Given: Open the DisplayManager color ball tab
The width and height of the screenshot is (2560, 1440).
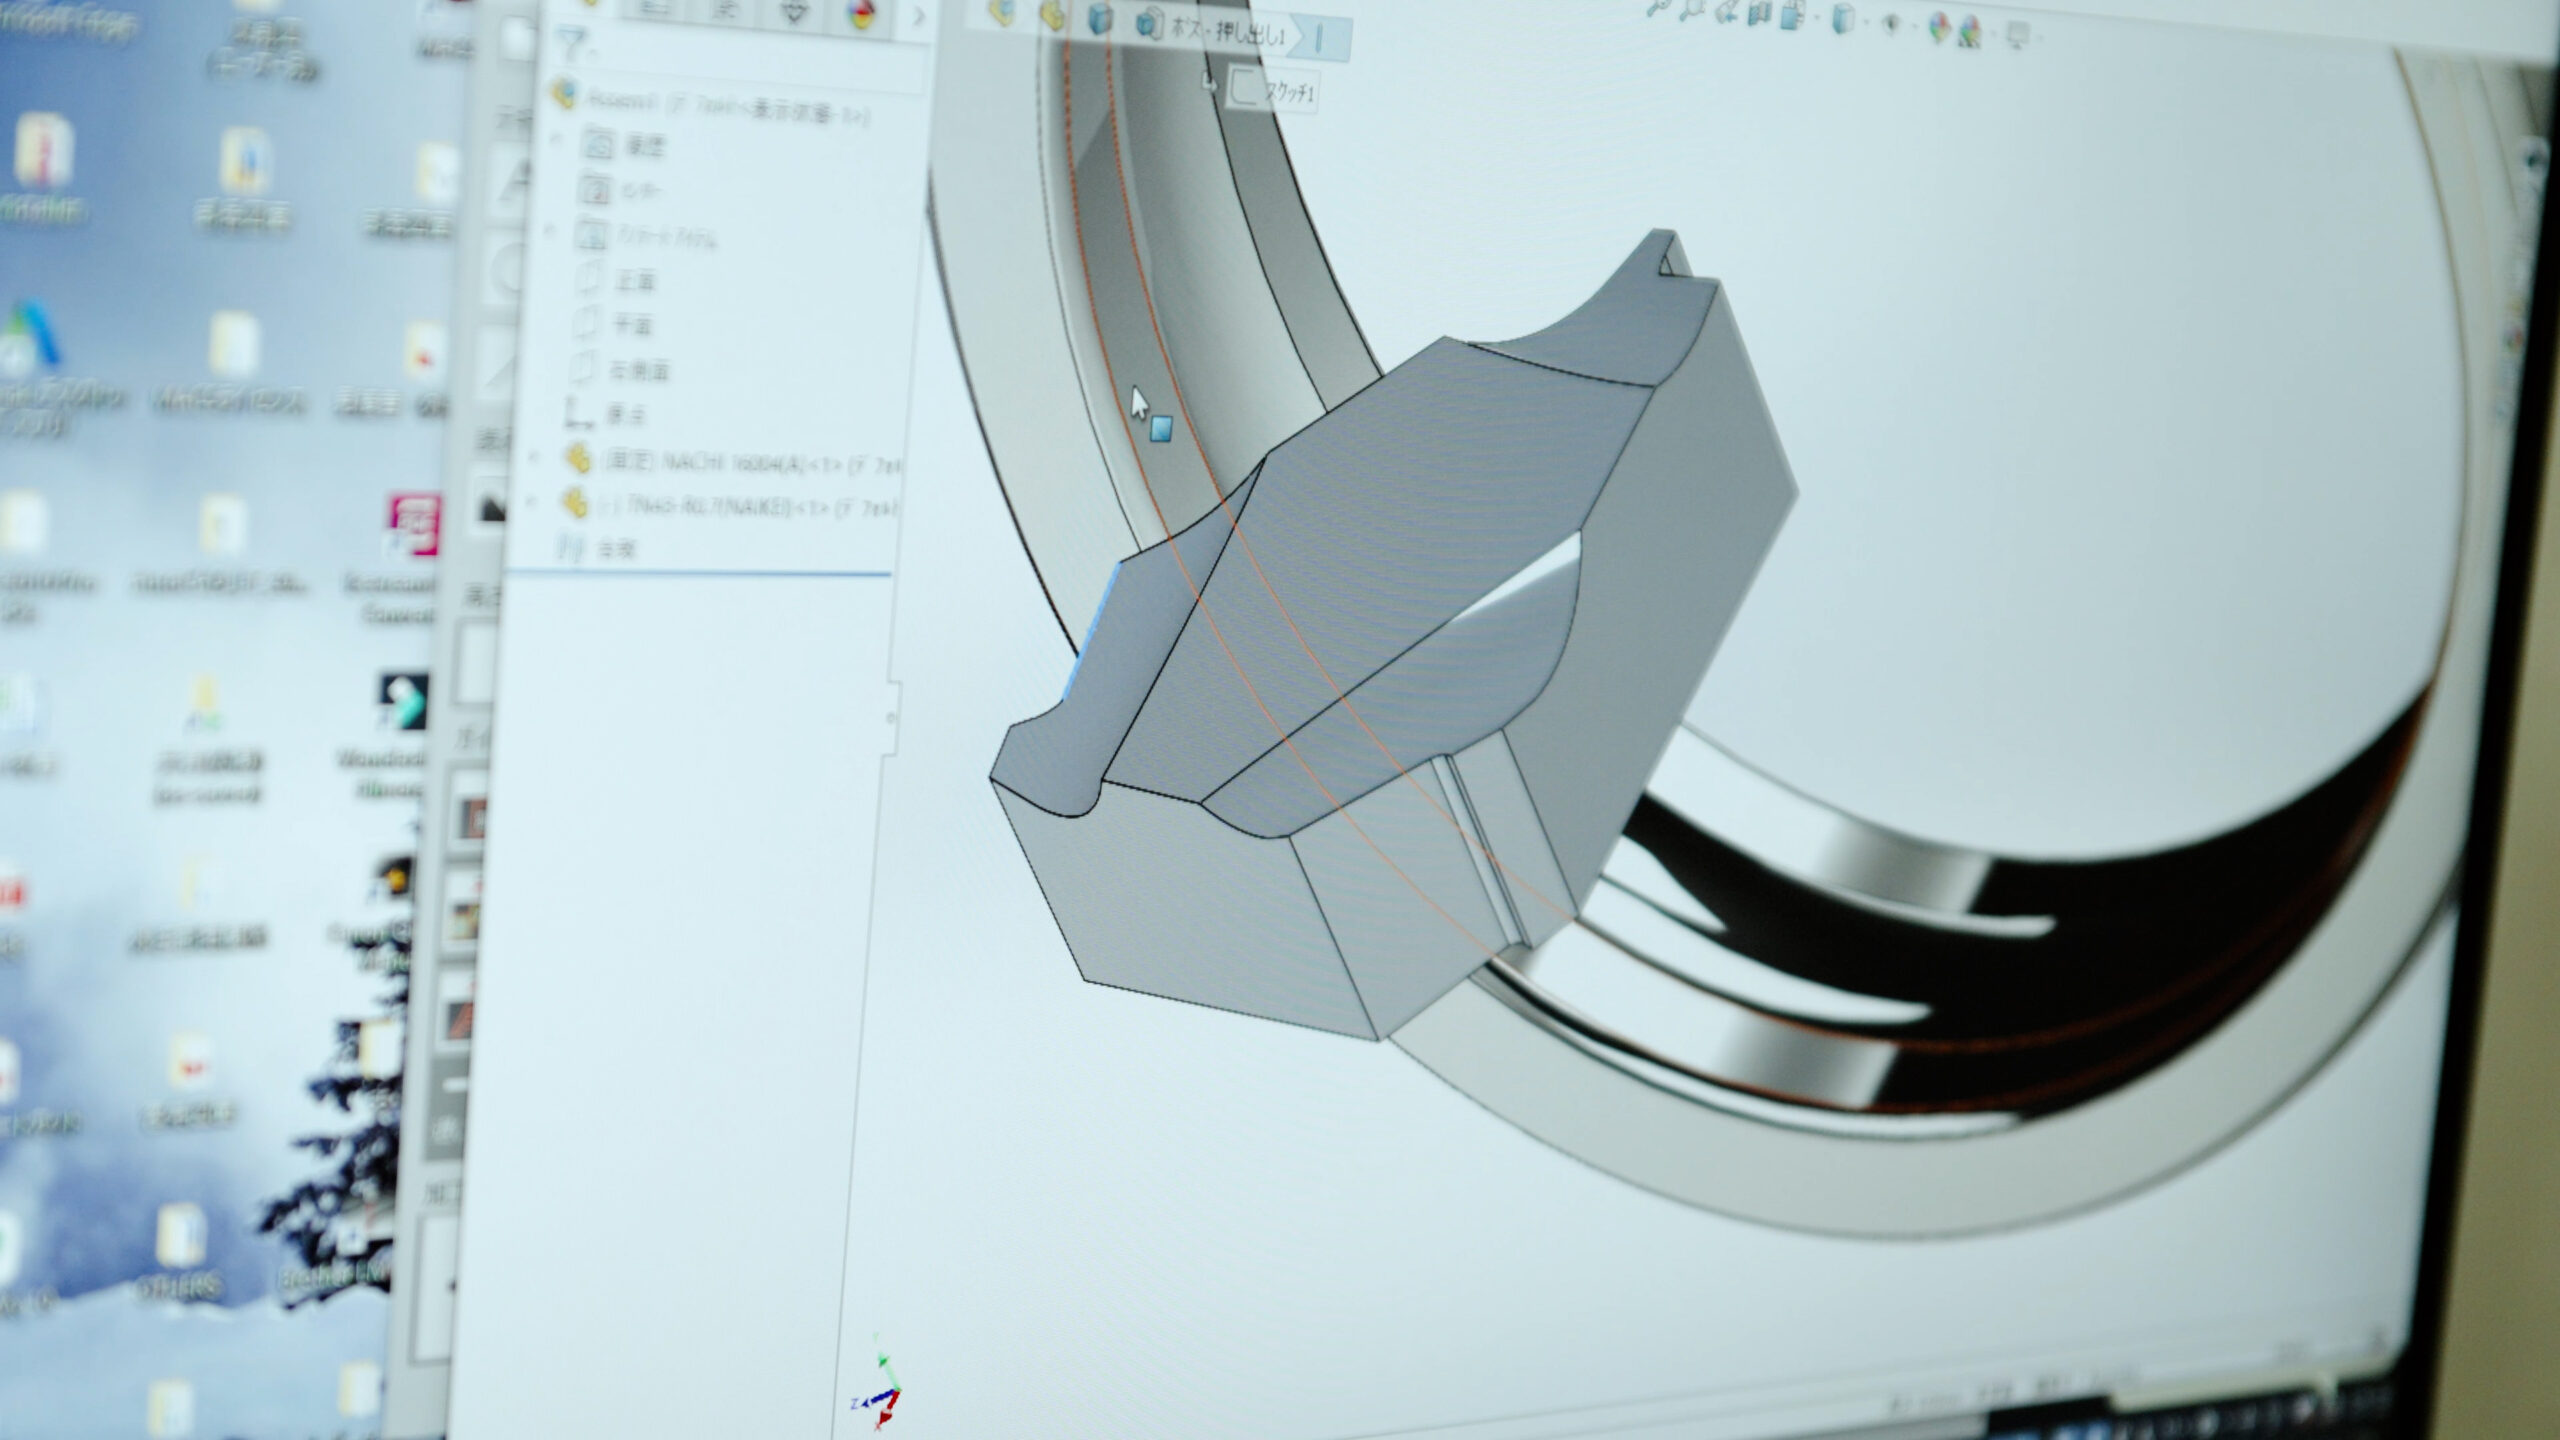Looking at the screenshot, I should pos(858,12).
